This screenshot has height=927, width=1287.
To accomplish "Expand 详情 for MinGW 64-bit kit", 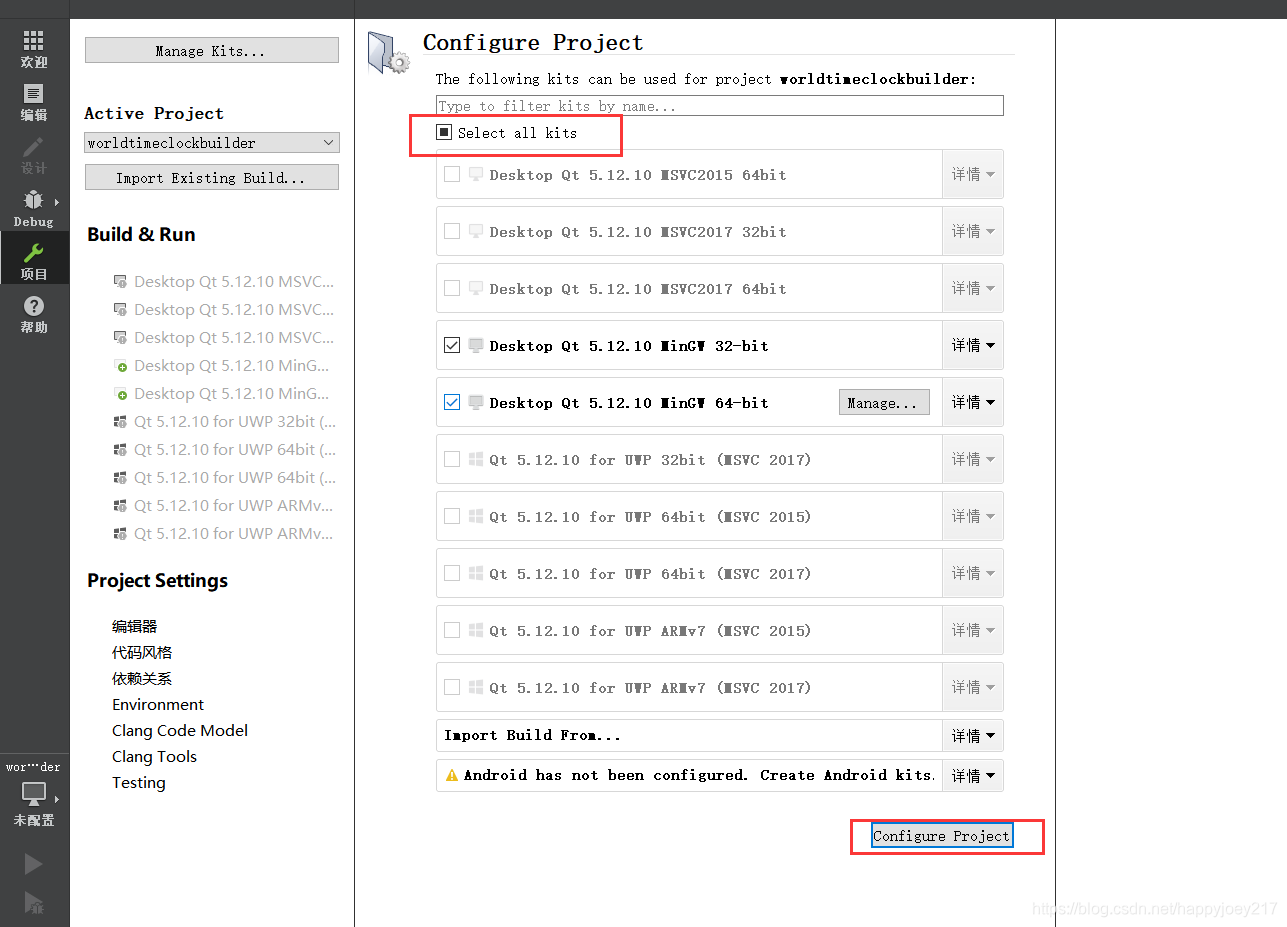I will point(973,402).
